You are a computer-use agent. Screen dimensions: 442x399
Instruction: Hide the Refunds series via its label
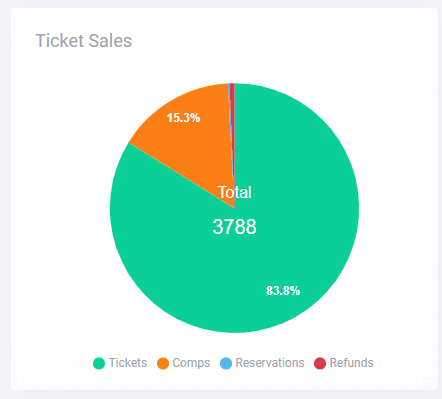click(x=352, y=363)
